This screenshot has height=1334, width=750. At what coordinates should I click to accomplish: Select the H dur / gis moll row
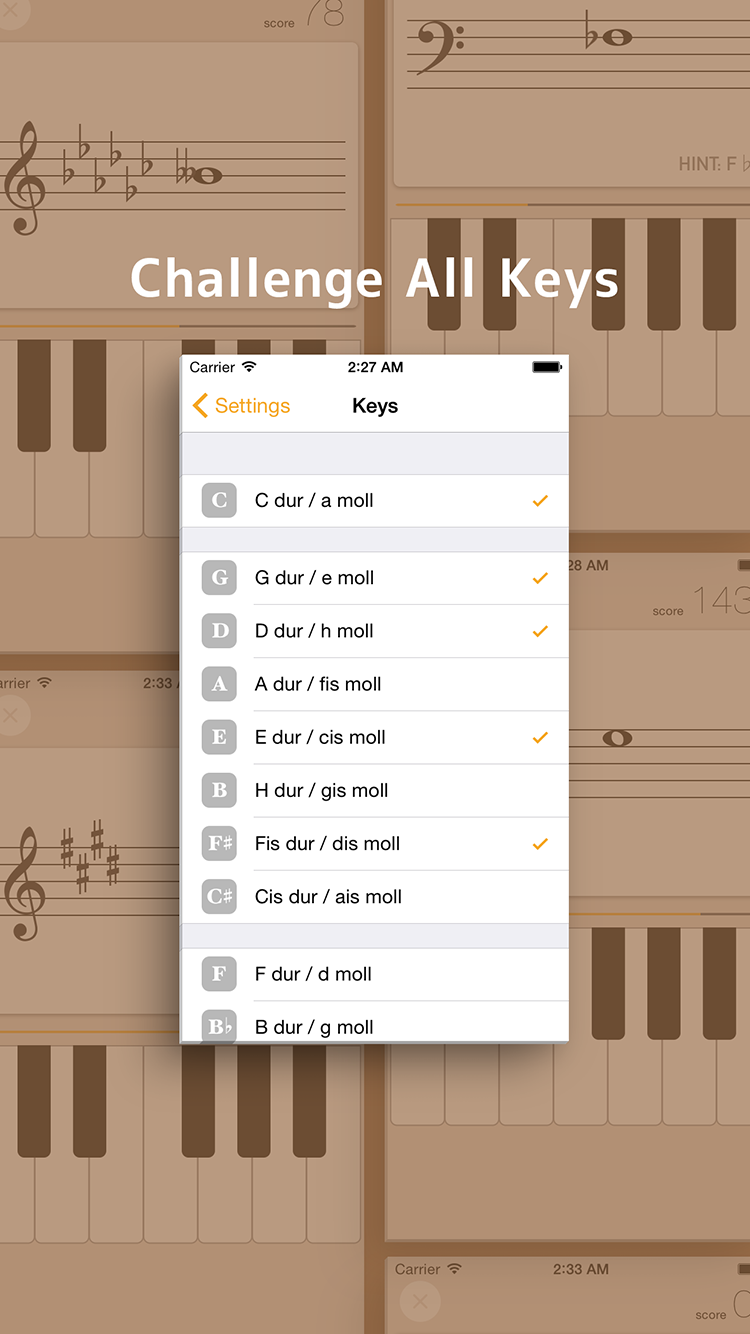(x=374, y=790)
